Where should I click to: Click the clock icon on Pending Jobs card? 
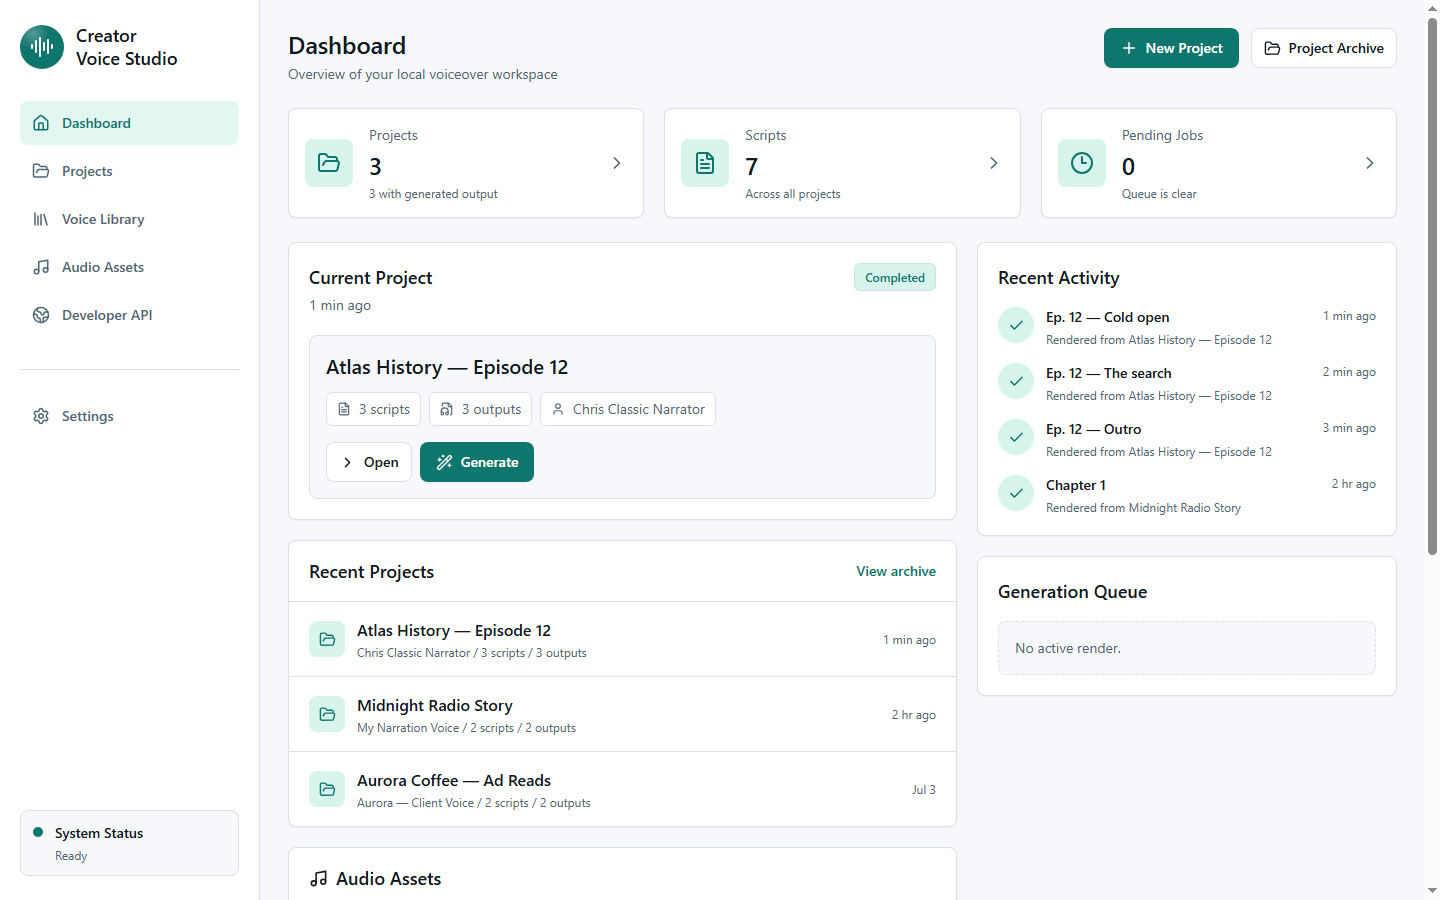coord(1082,163)
